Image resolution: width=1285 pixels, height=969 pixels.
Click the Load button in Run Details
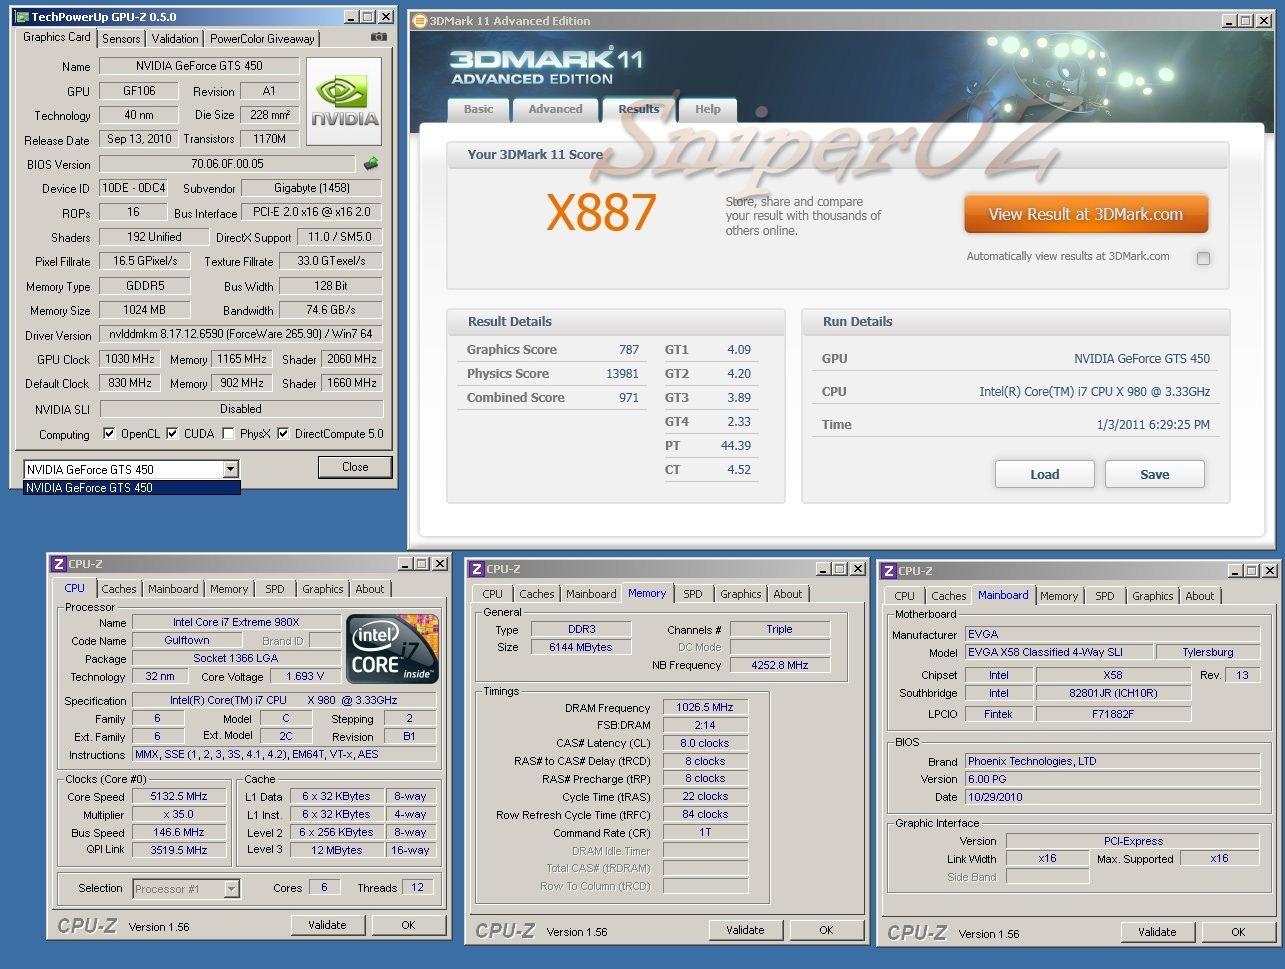1044,475
